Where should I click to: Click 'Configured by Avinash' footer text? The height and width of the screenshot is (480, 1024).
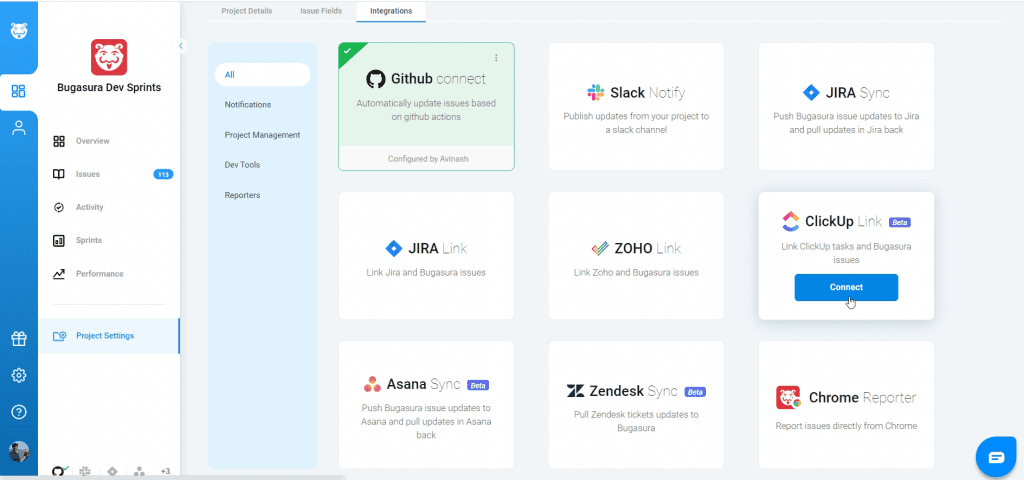426,159
